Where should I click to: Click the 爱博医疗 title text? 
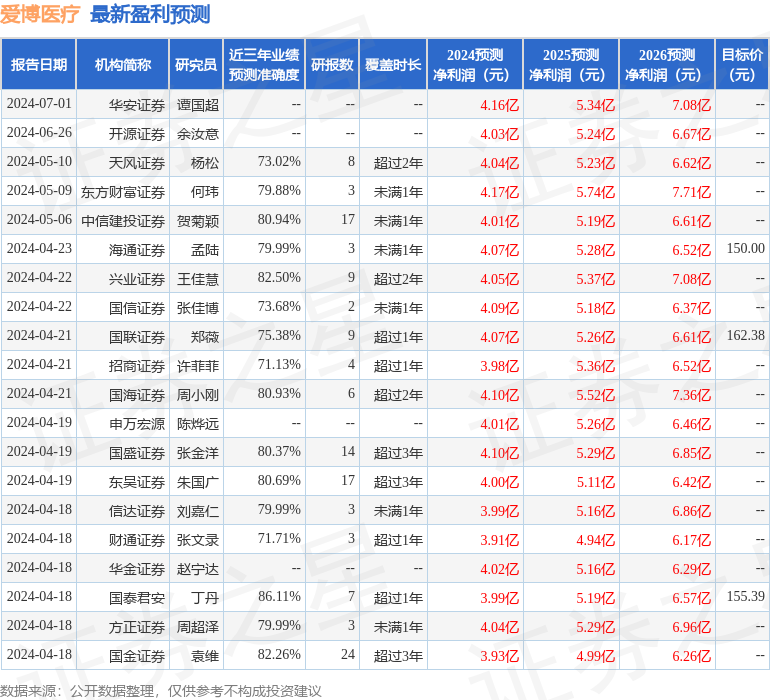point(40,14)
